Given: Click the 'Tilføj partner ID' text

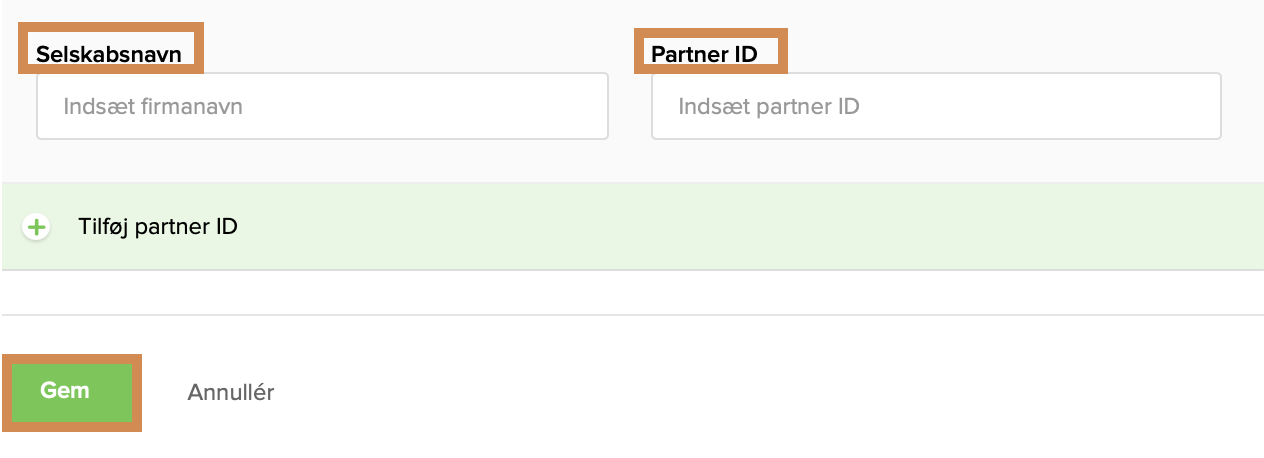Looking at the screenshot, I should (x=158, y=227).
